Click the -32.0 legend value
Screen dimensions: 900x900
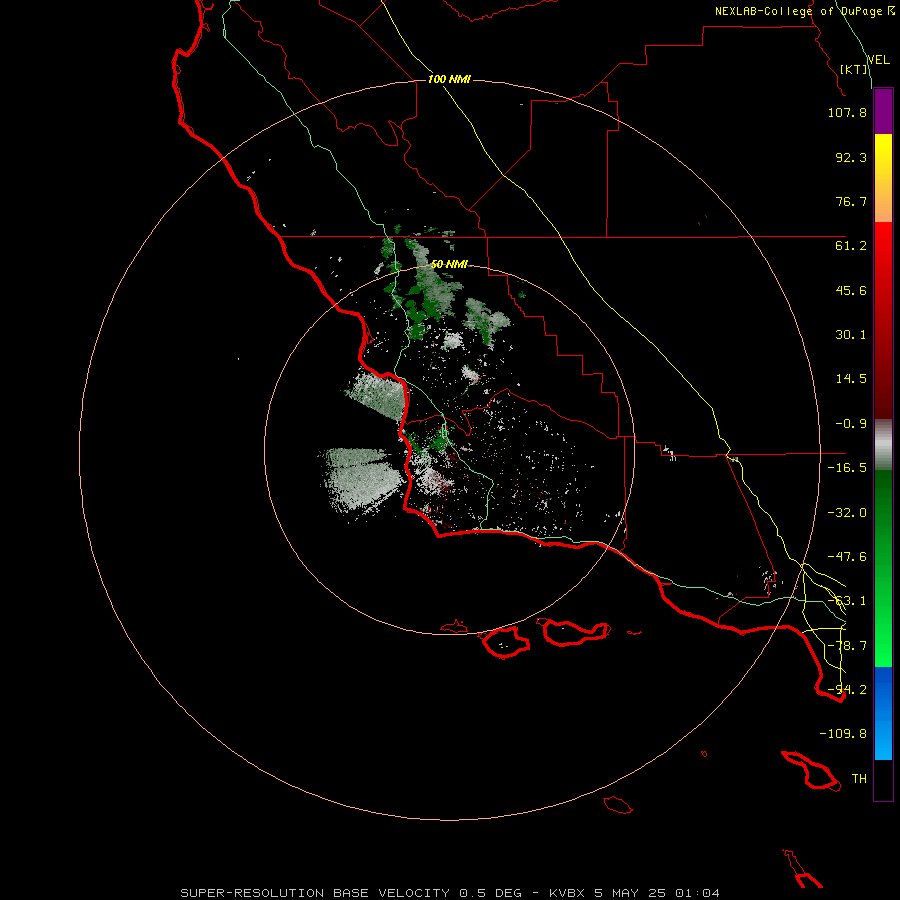point(847,513)
